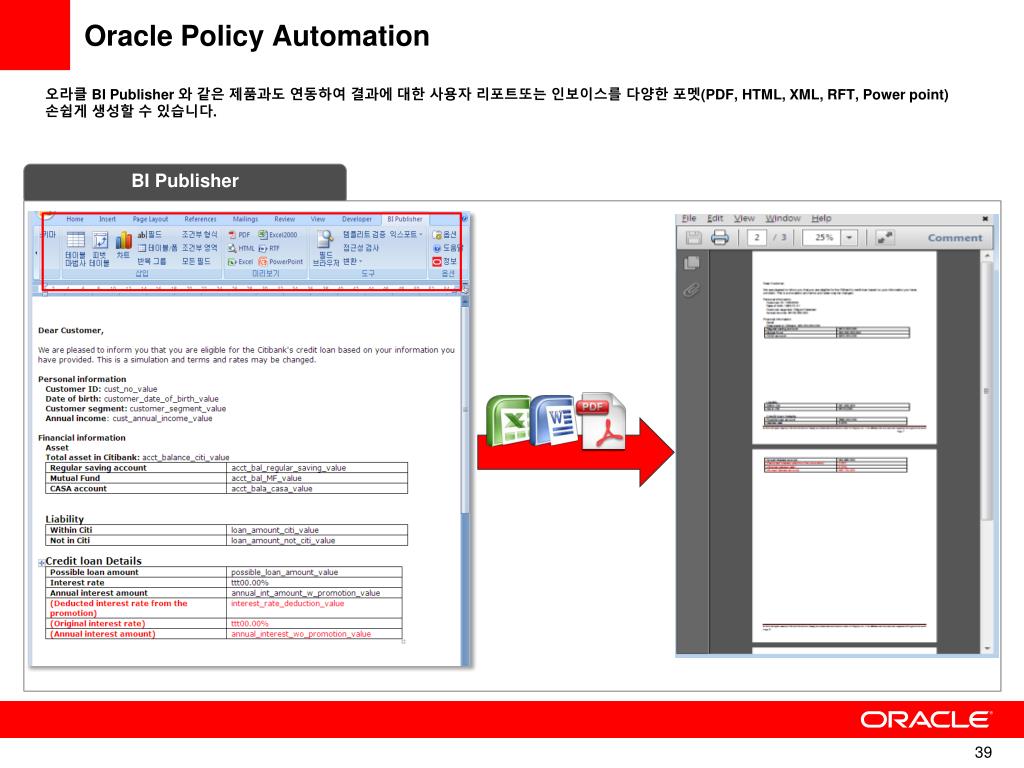Run Validate Template (템플리트 검증)
Screen dimensions: 1024x768
[364, 234]
